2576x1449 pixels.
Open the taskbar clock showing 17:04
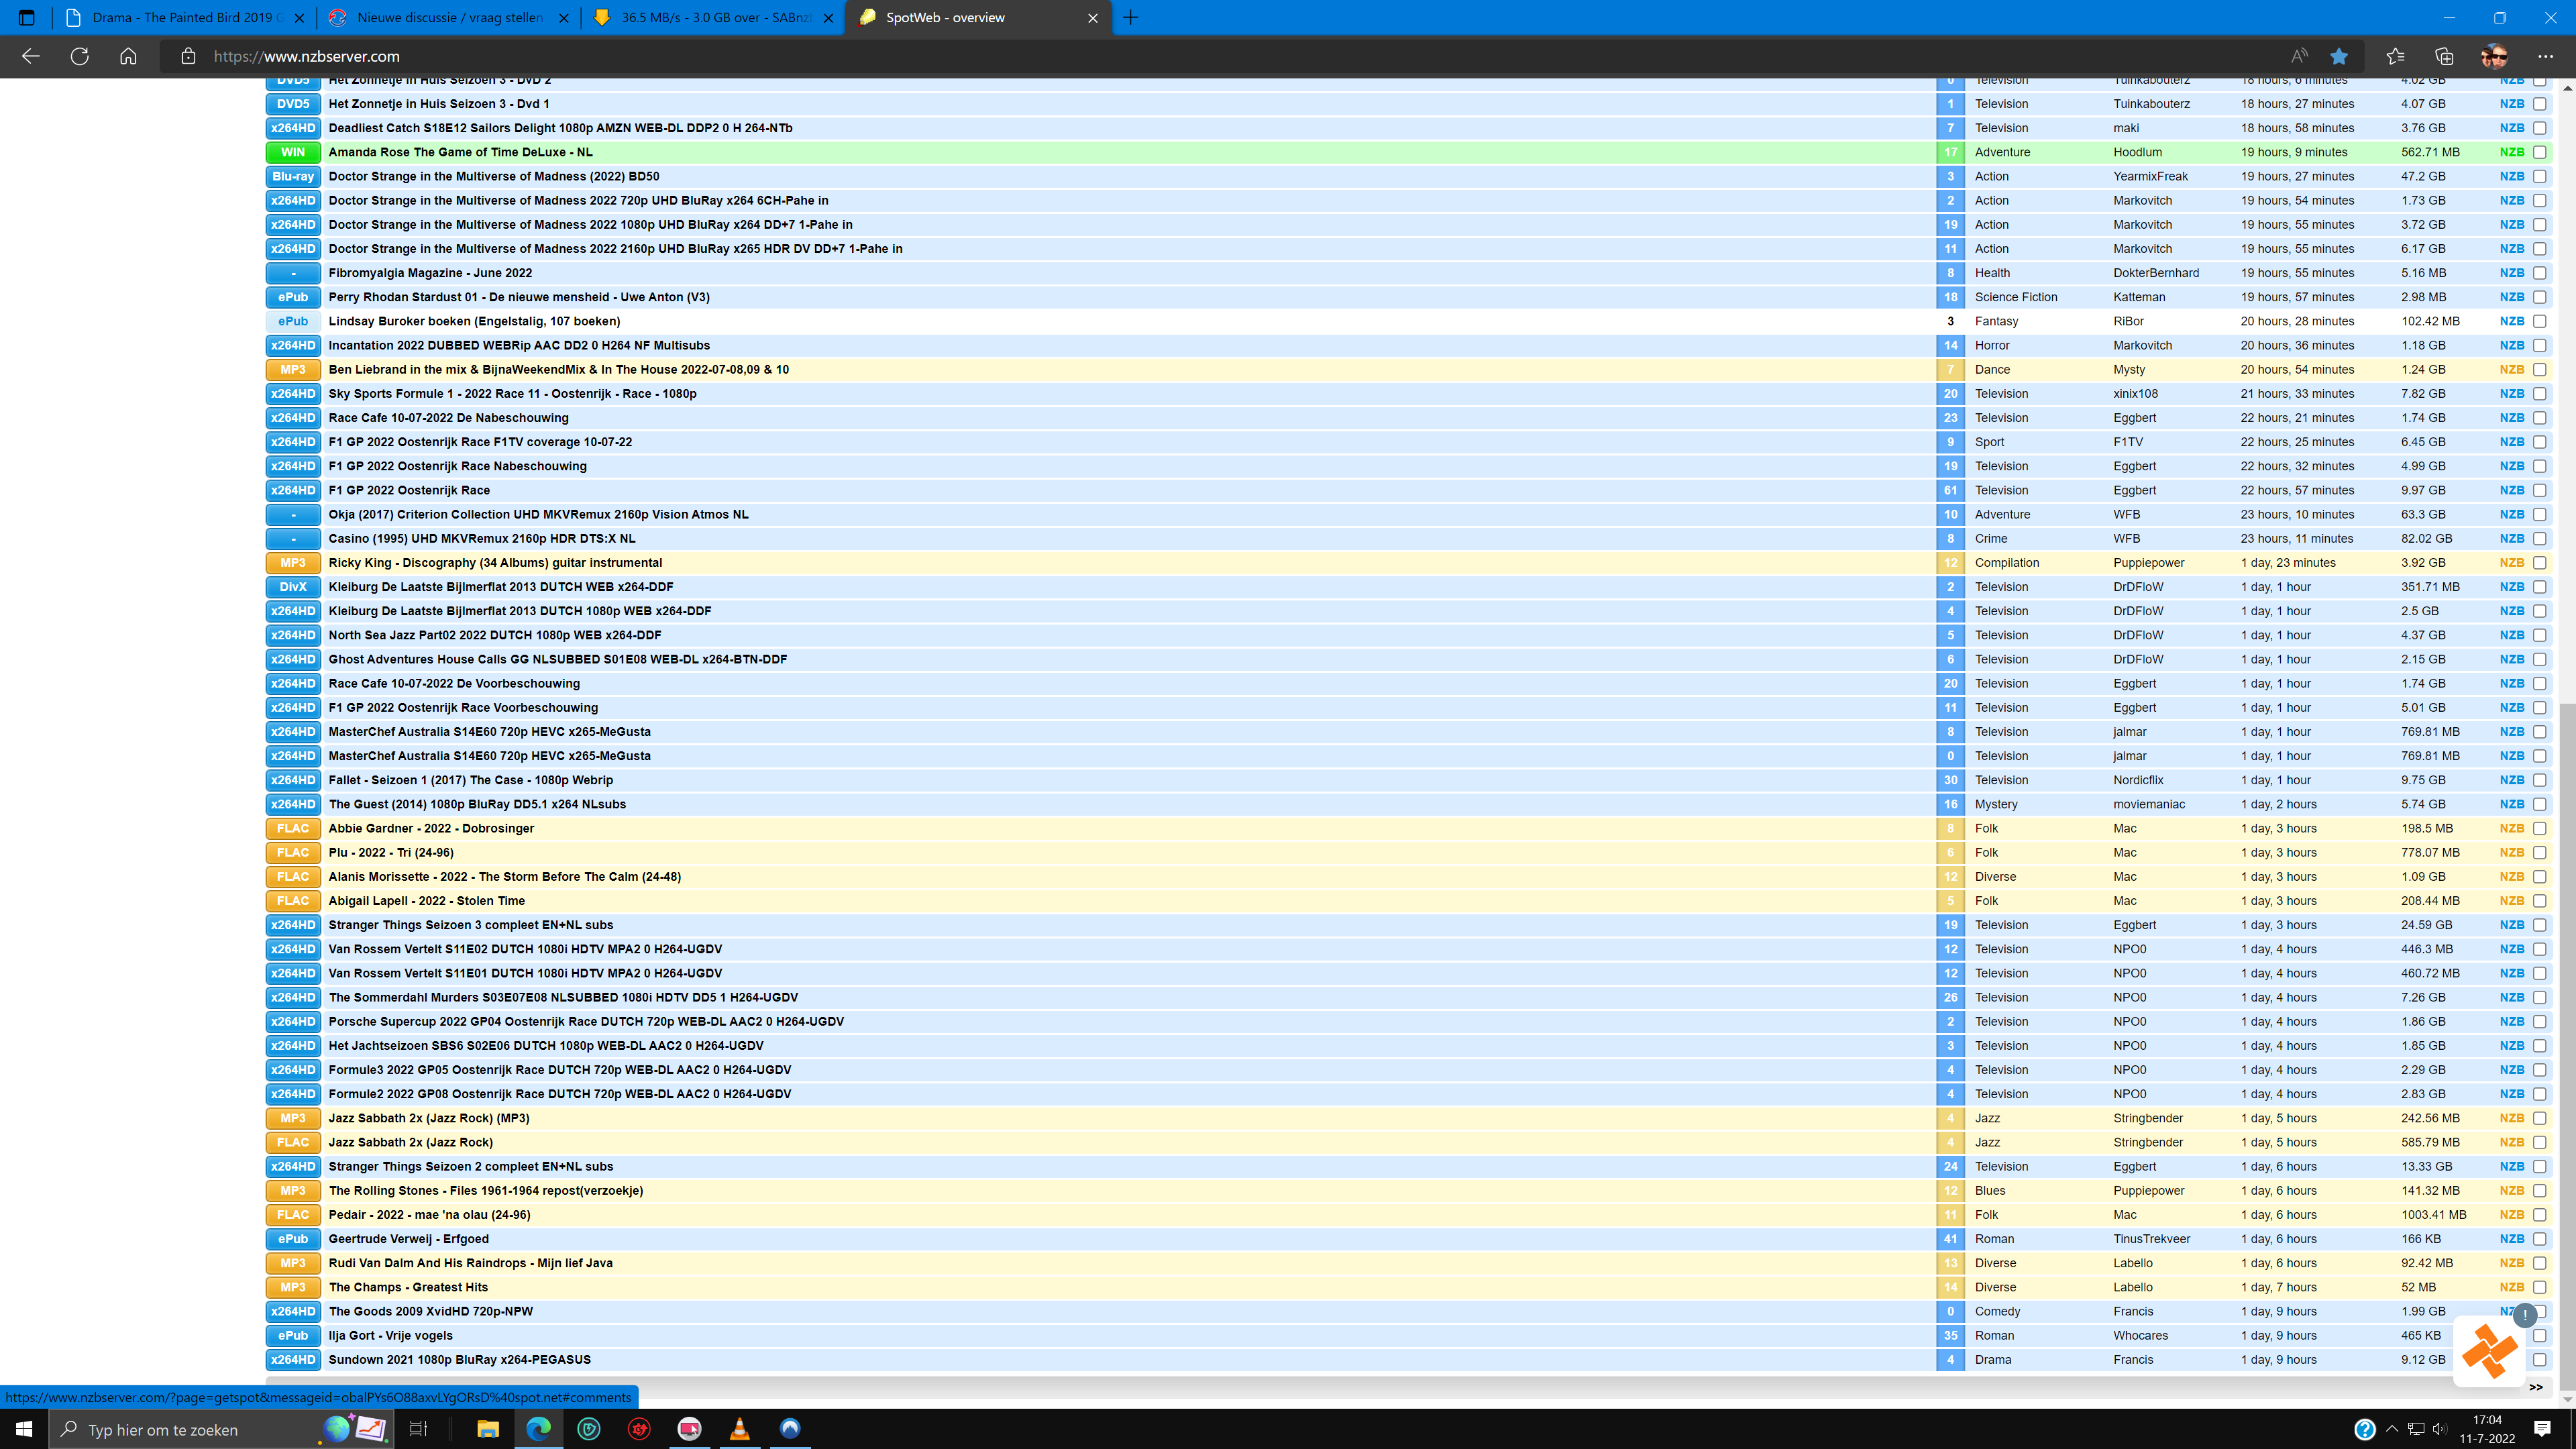pyautogui.click(x=2486, y=1429)
